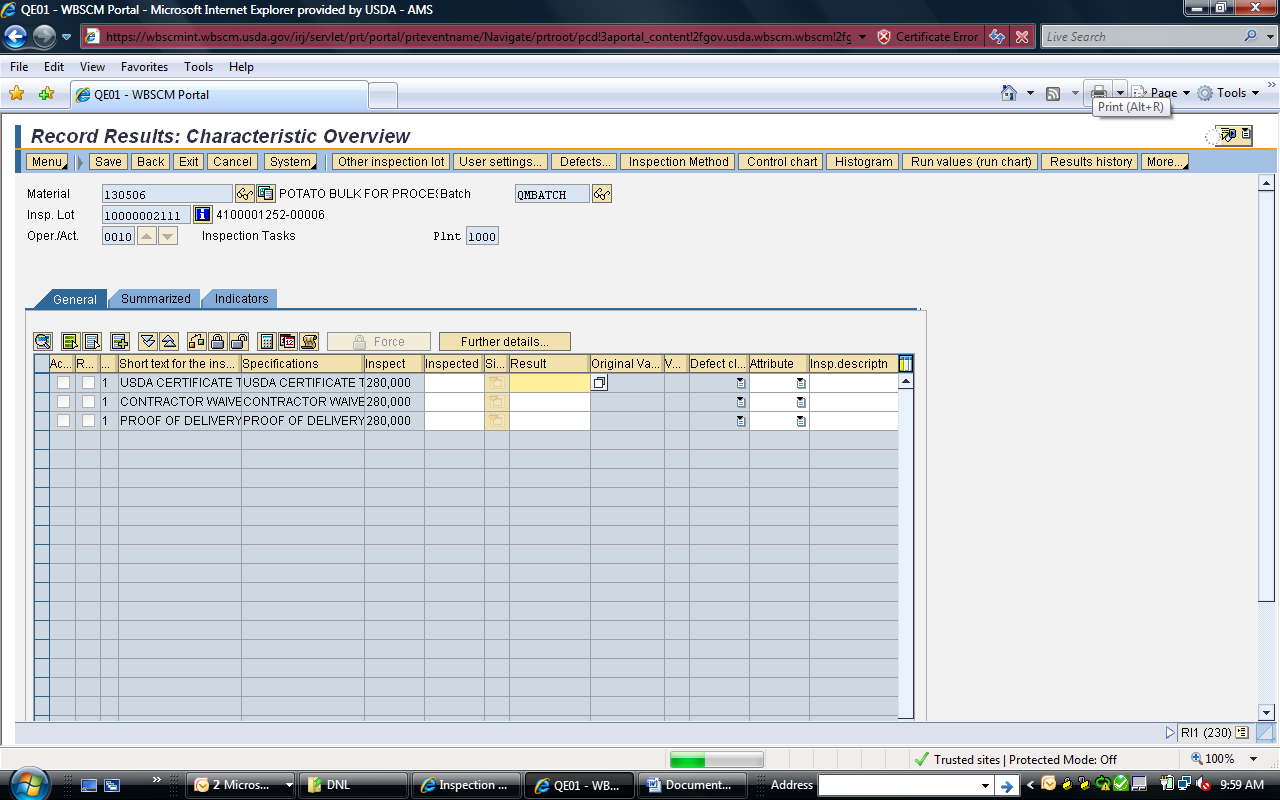Click the icon right of the Material glasses icon
This screenshot has width=1280, height=800.
(266, 194)
